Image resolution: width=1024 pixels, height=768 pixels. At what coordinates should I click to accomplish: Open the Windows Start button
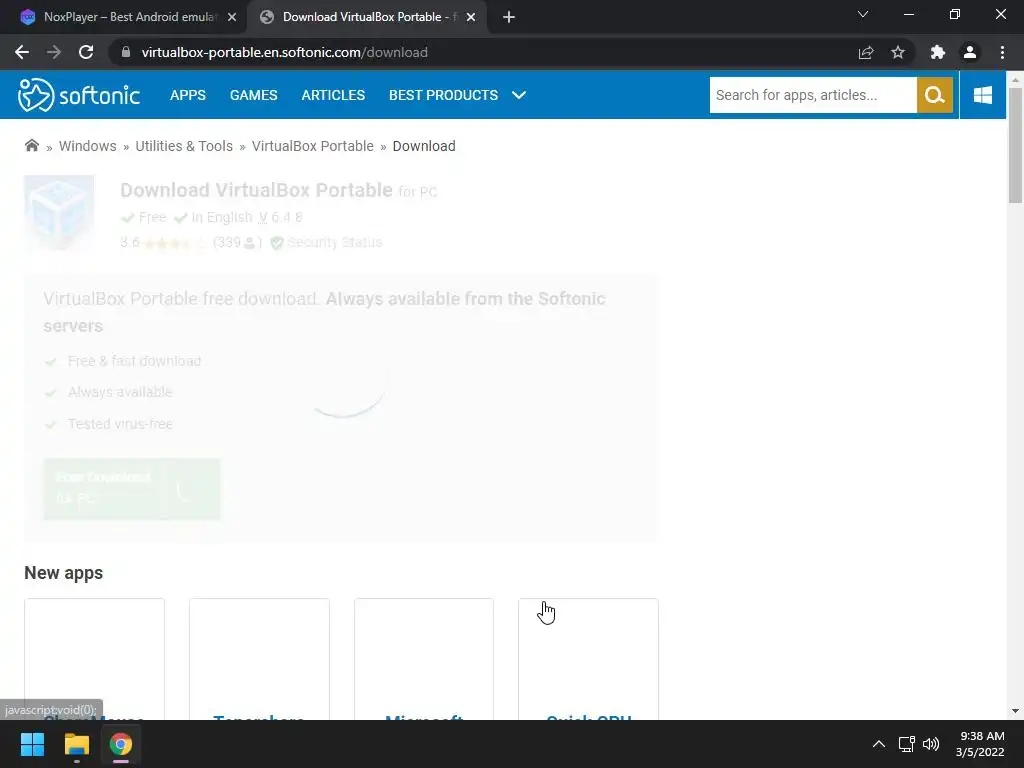click(x=32, y=744)
